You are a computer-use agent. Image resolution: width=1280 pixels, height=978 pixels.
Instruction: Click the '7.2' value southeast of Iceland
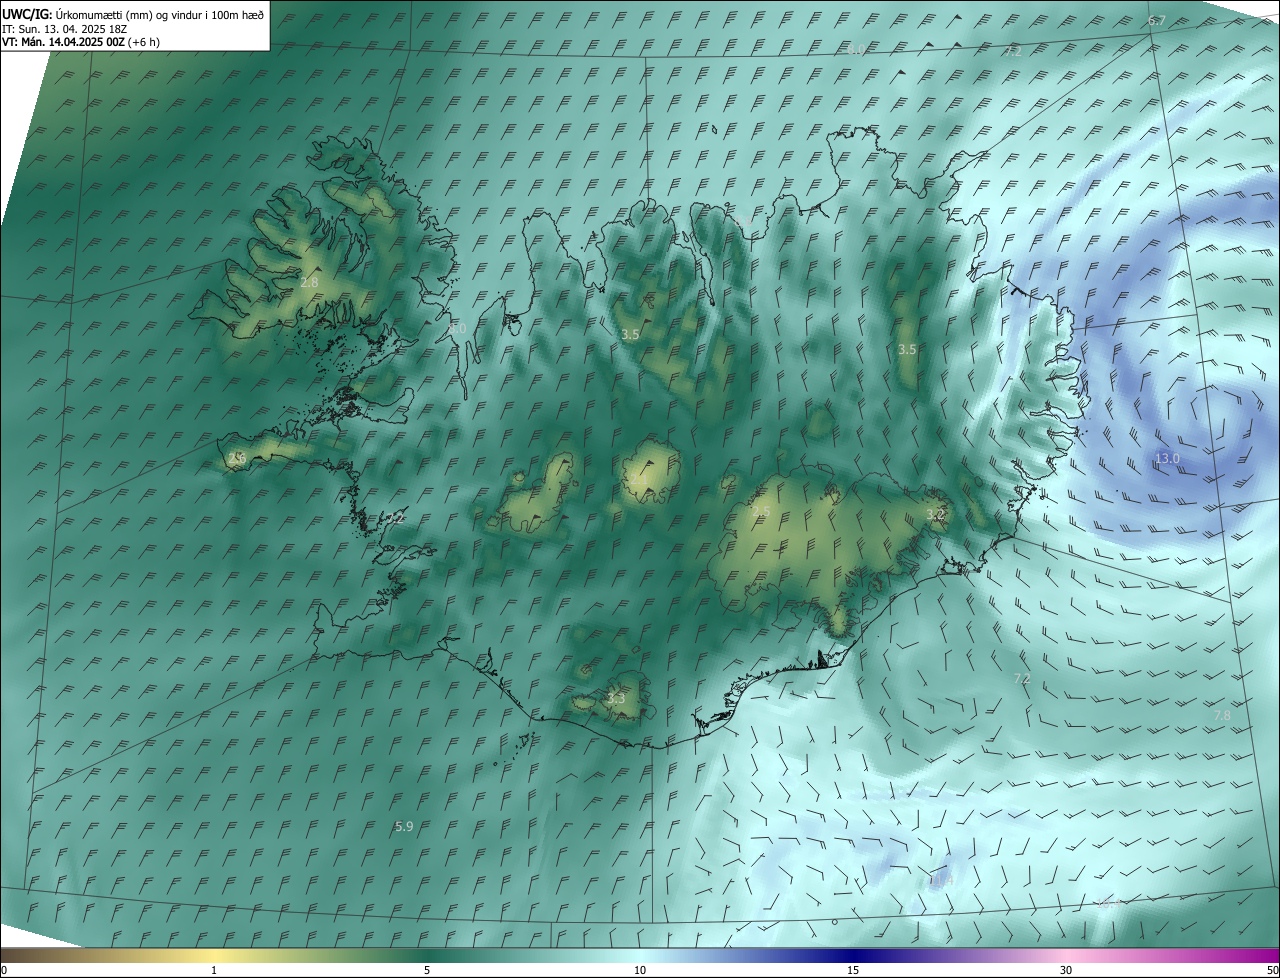pos(1021,679)
